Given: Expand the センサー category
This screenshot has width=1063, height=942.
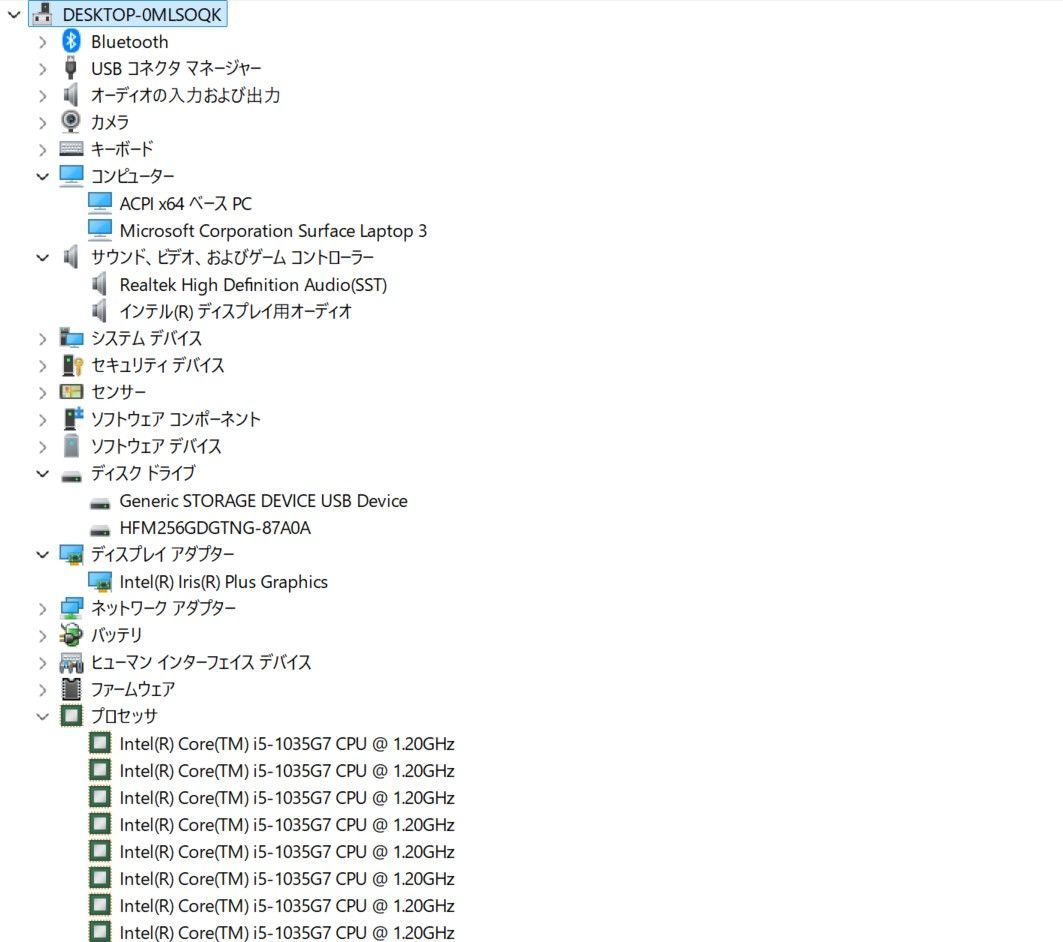Looking at the screenshot, I should coord(43,392).
